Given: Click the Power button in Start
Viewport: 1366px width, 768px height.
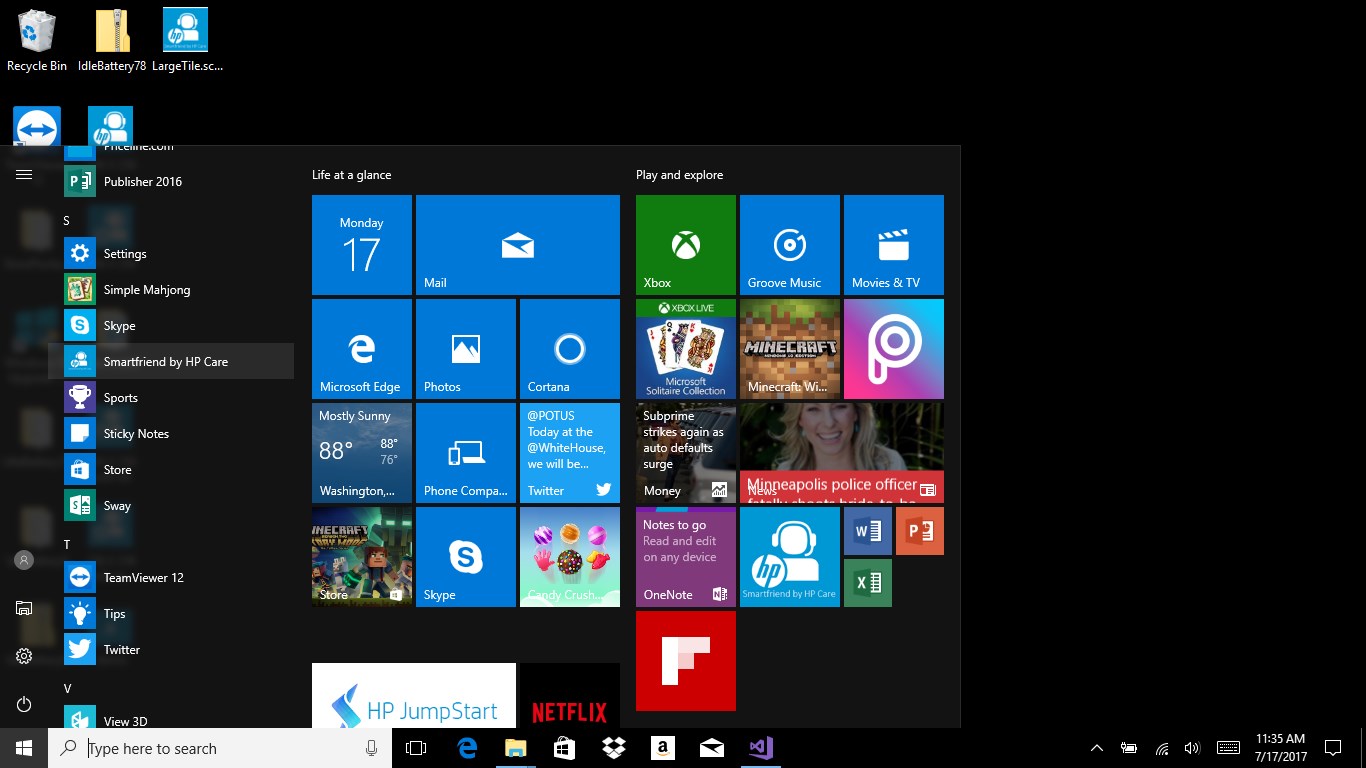Looking at the screenshot, I should pos(24,704).
